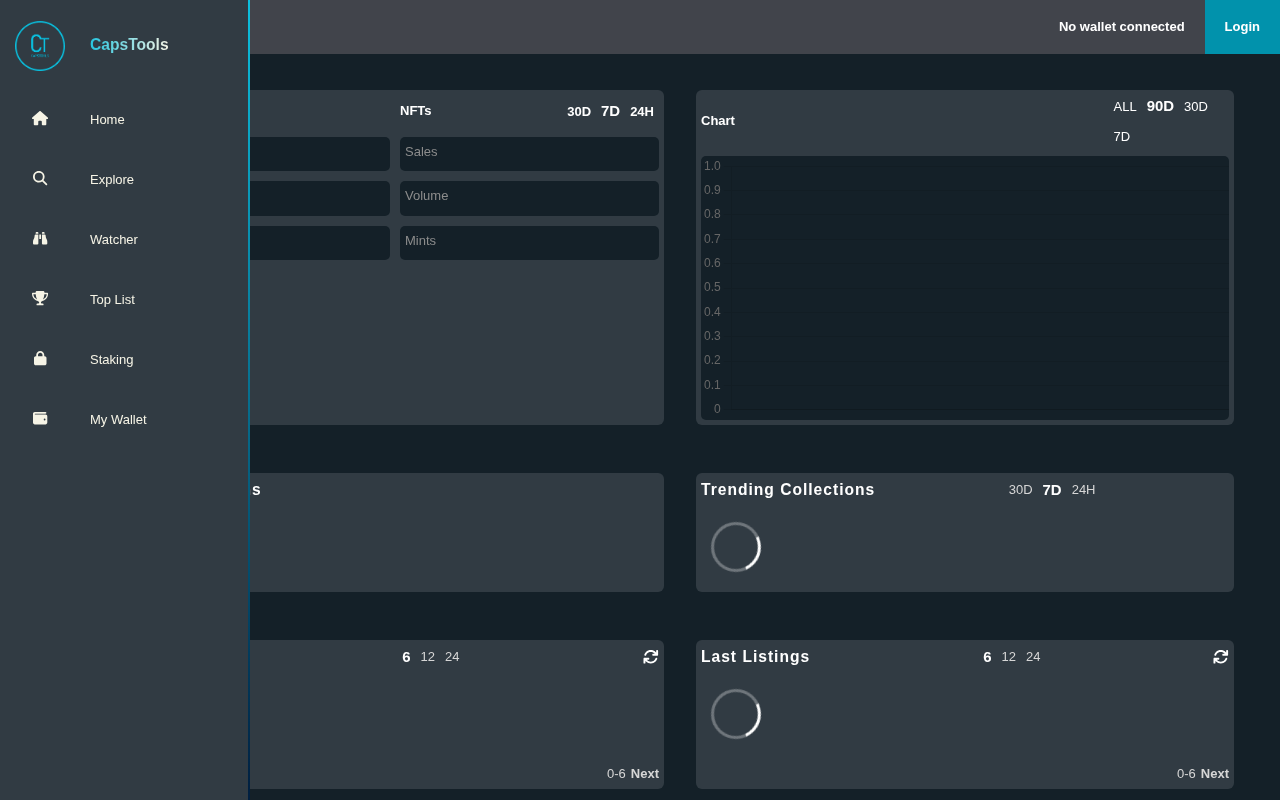Click the Top List trophy icon
Image resolution: width=1280 pixels, height=800 pixels.
pyautogui.click(x=40, y=299)
